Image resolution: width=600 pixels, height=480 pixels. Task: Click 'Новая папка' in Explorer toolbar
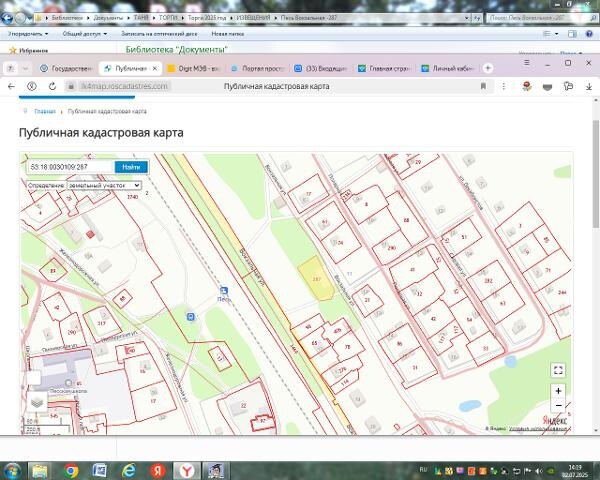[228, 34]
